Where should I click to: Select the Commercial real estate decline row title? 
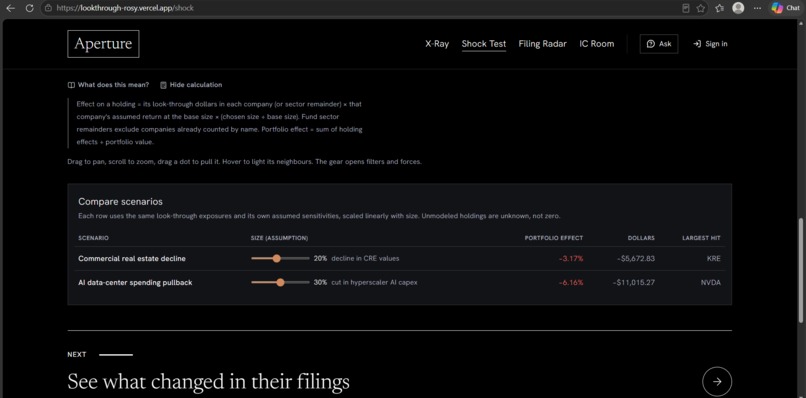point(132,259)
